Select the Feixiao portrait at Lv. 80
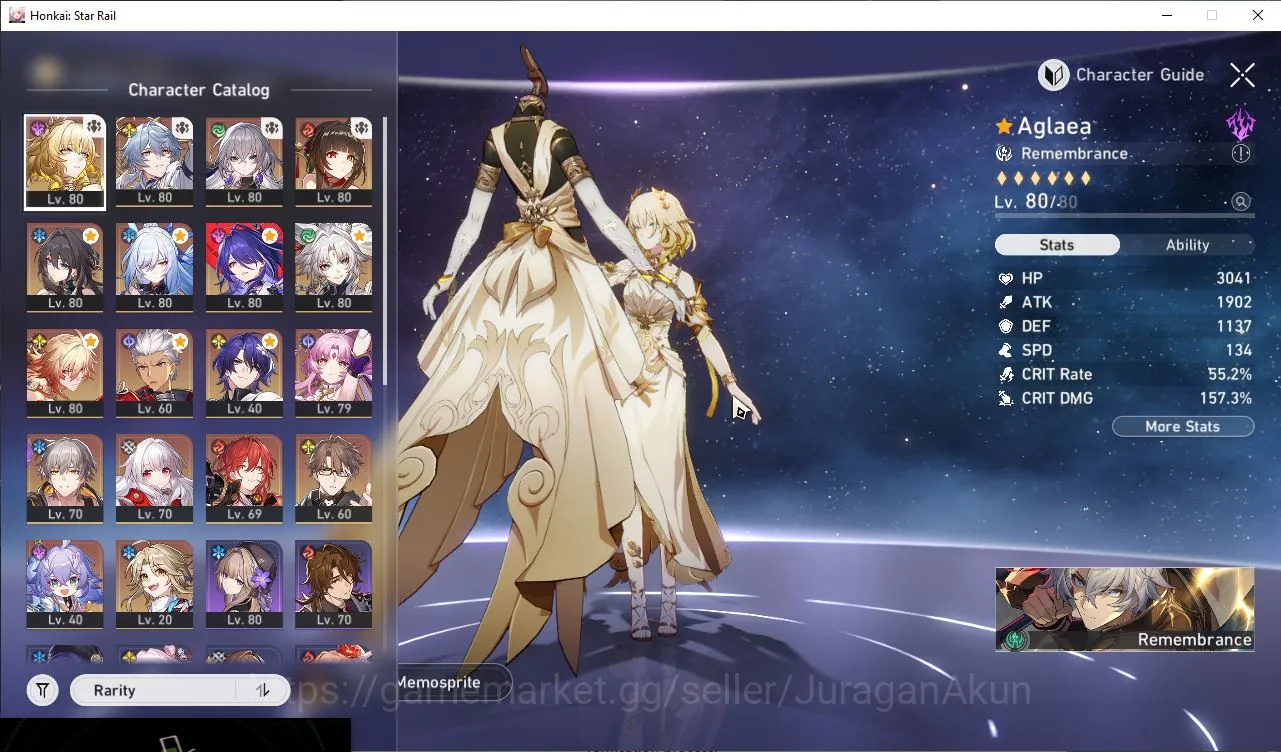The height and width of the screenshot is (752, 1281). [334, 267]
